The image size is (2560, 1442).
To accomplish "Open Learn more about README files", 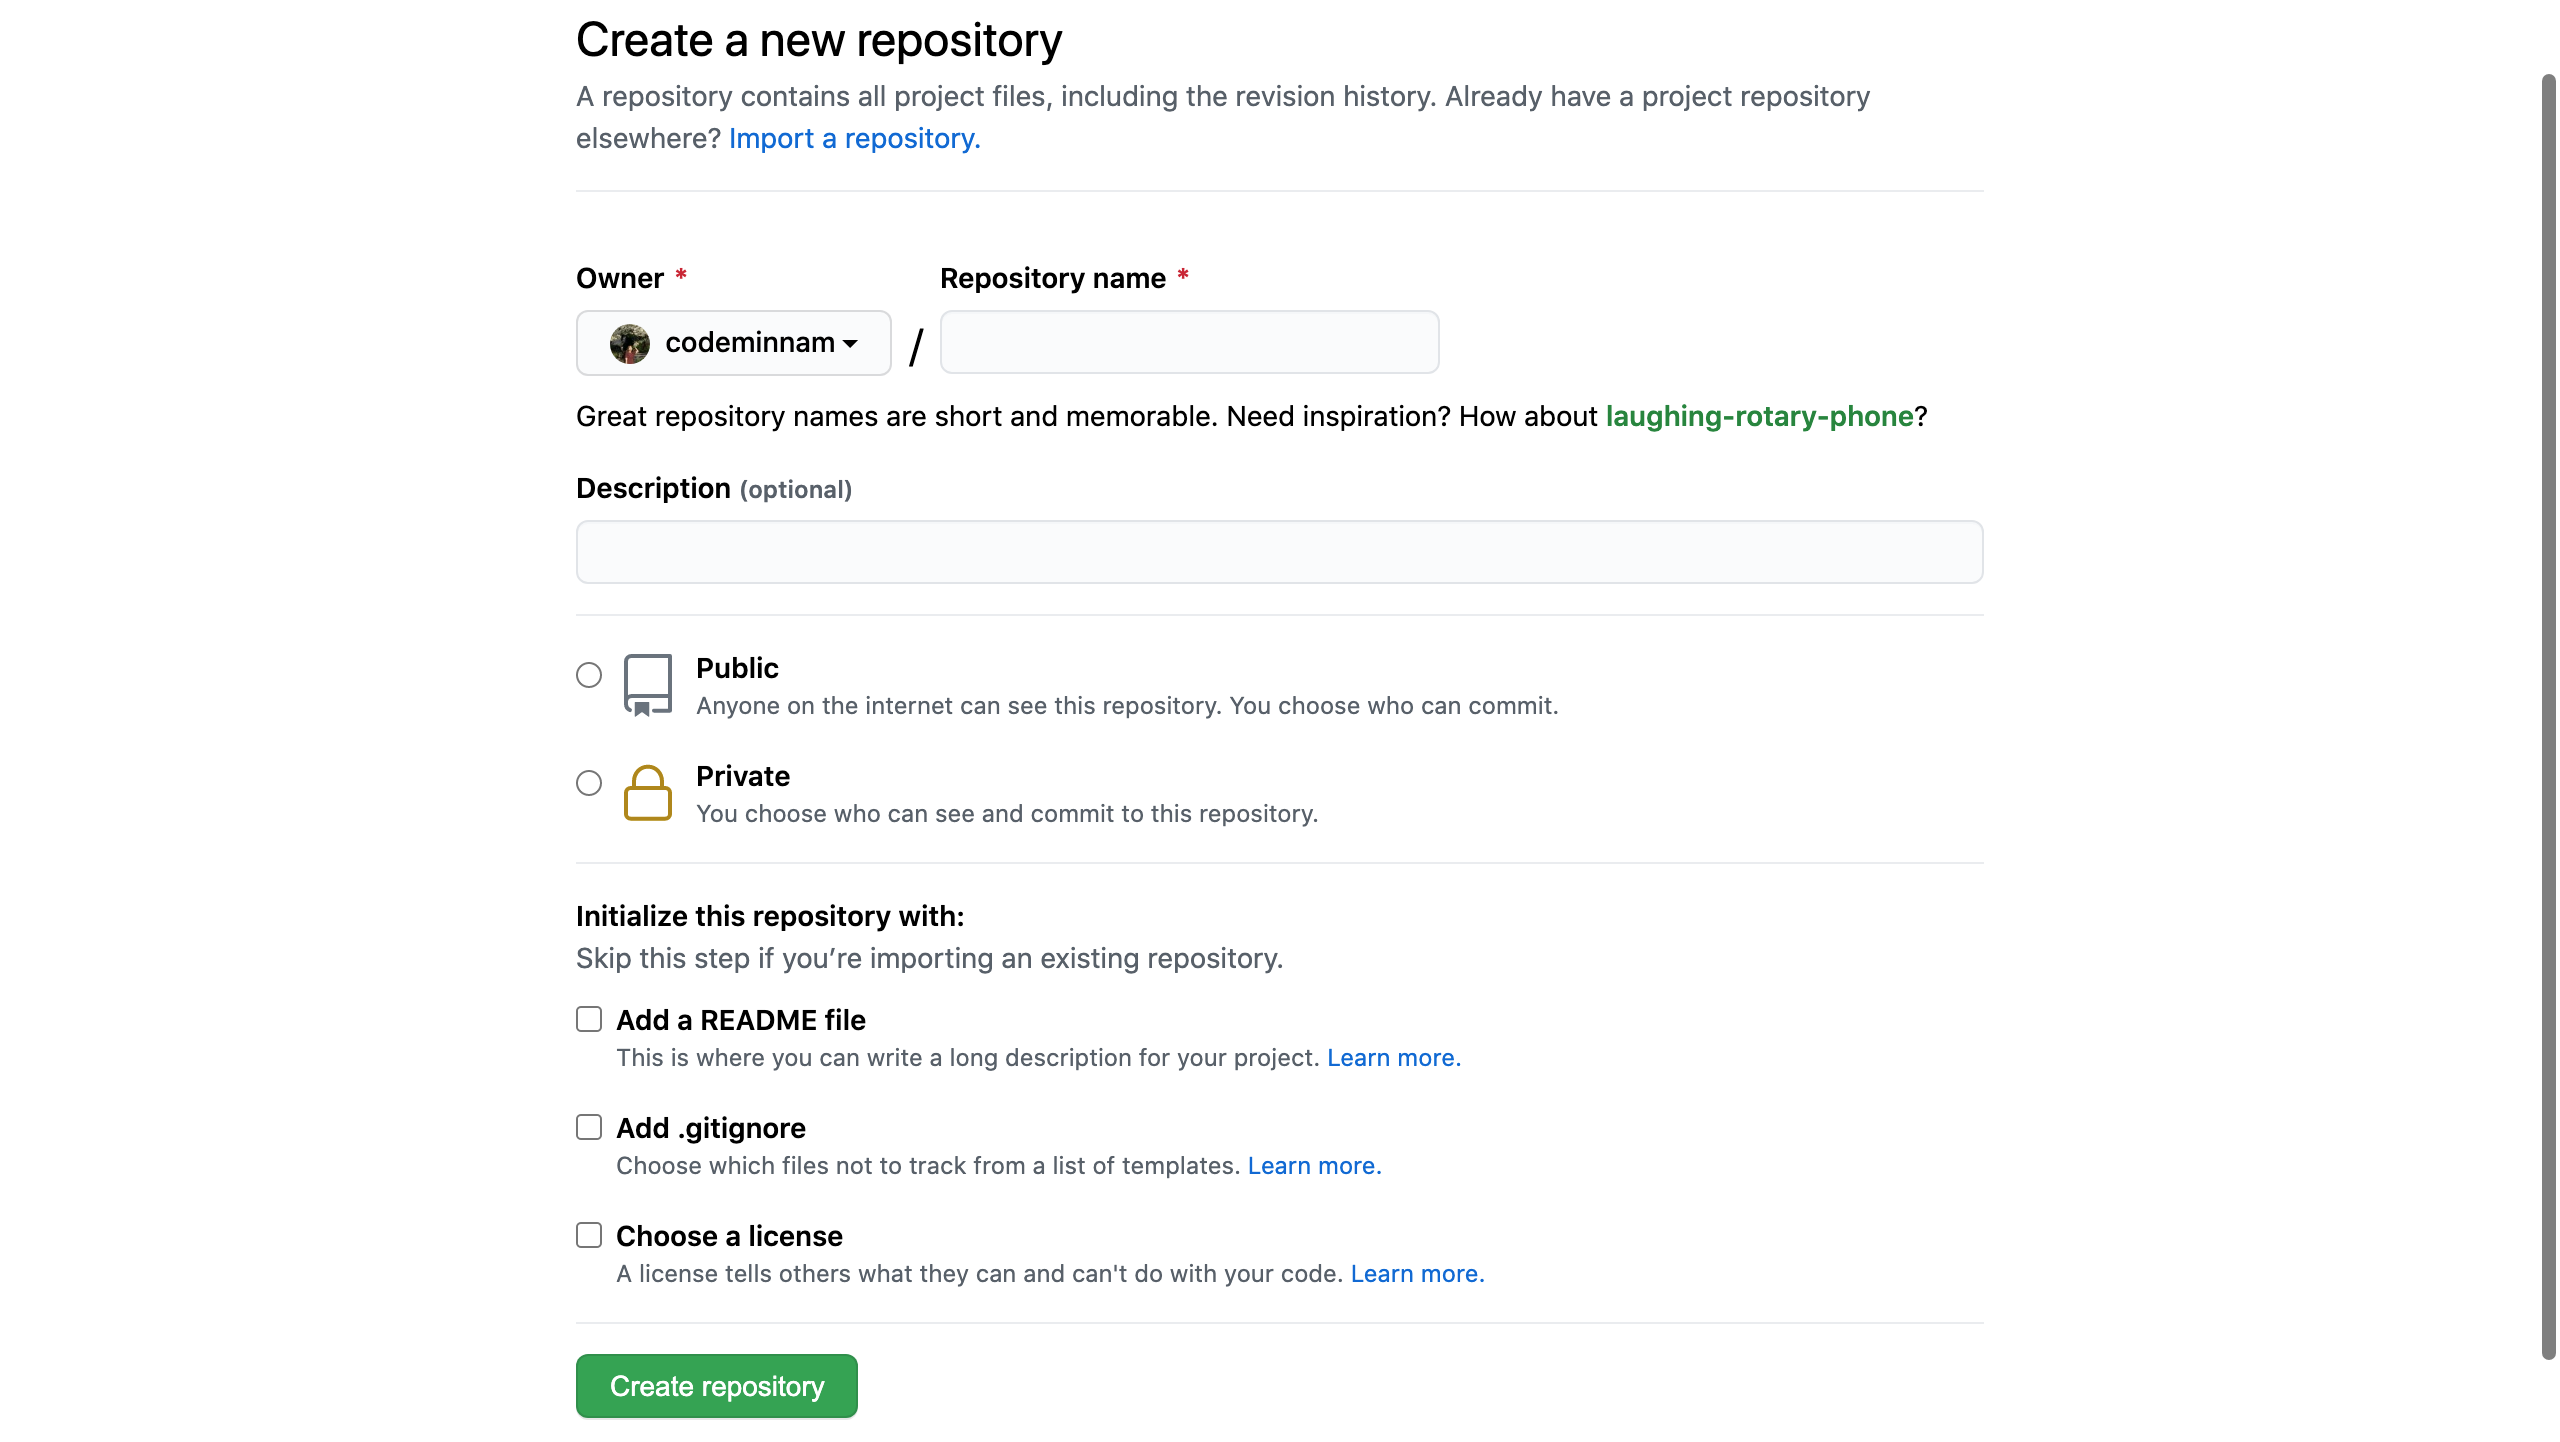I will pos(1393,1057).
